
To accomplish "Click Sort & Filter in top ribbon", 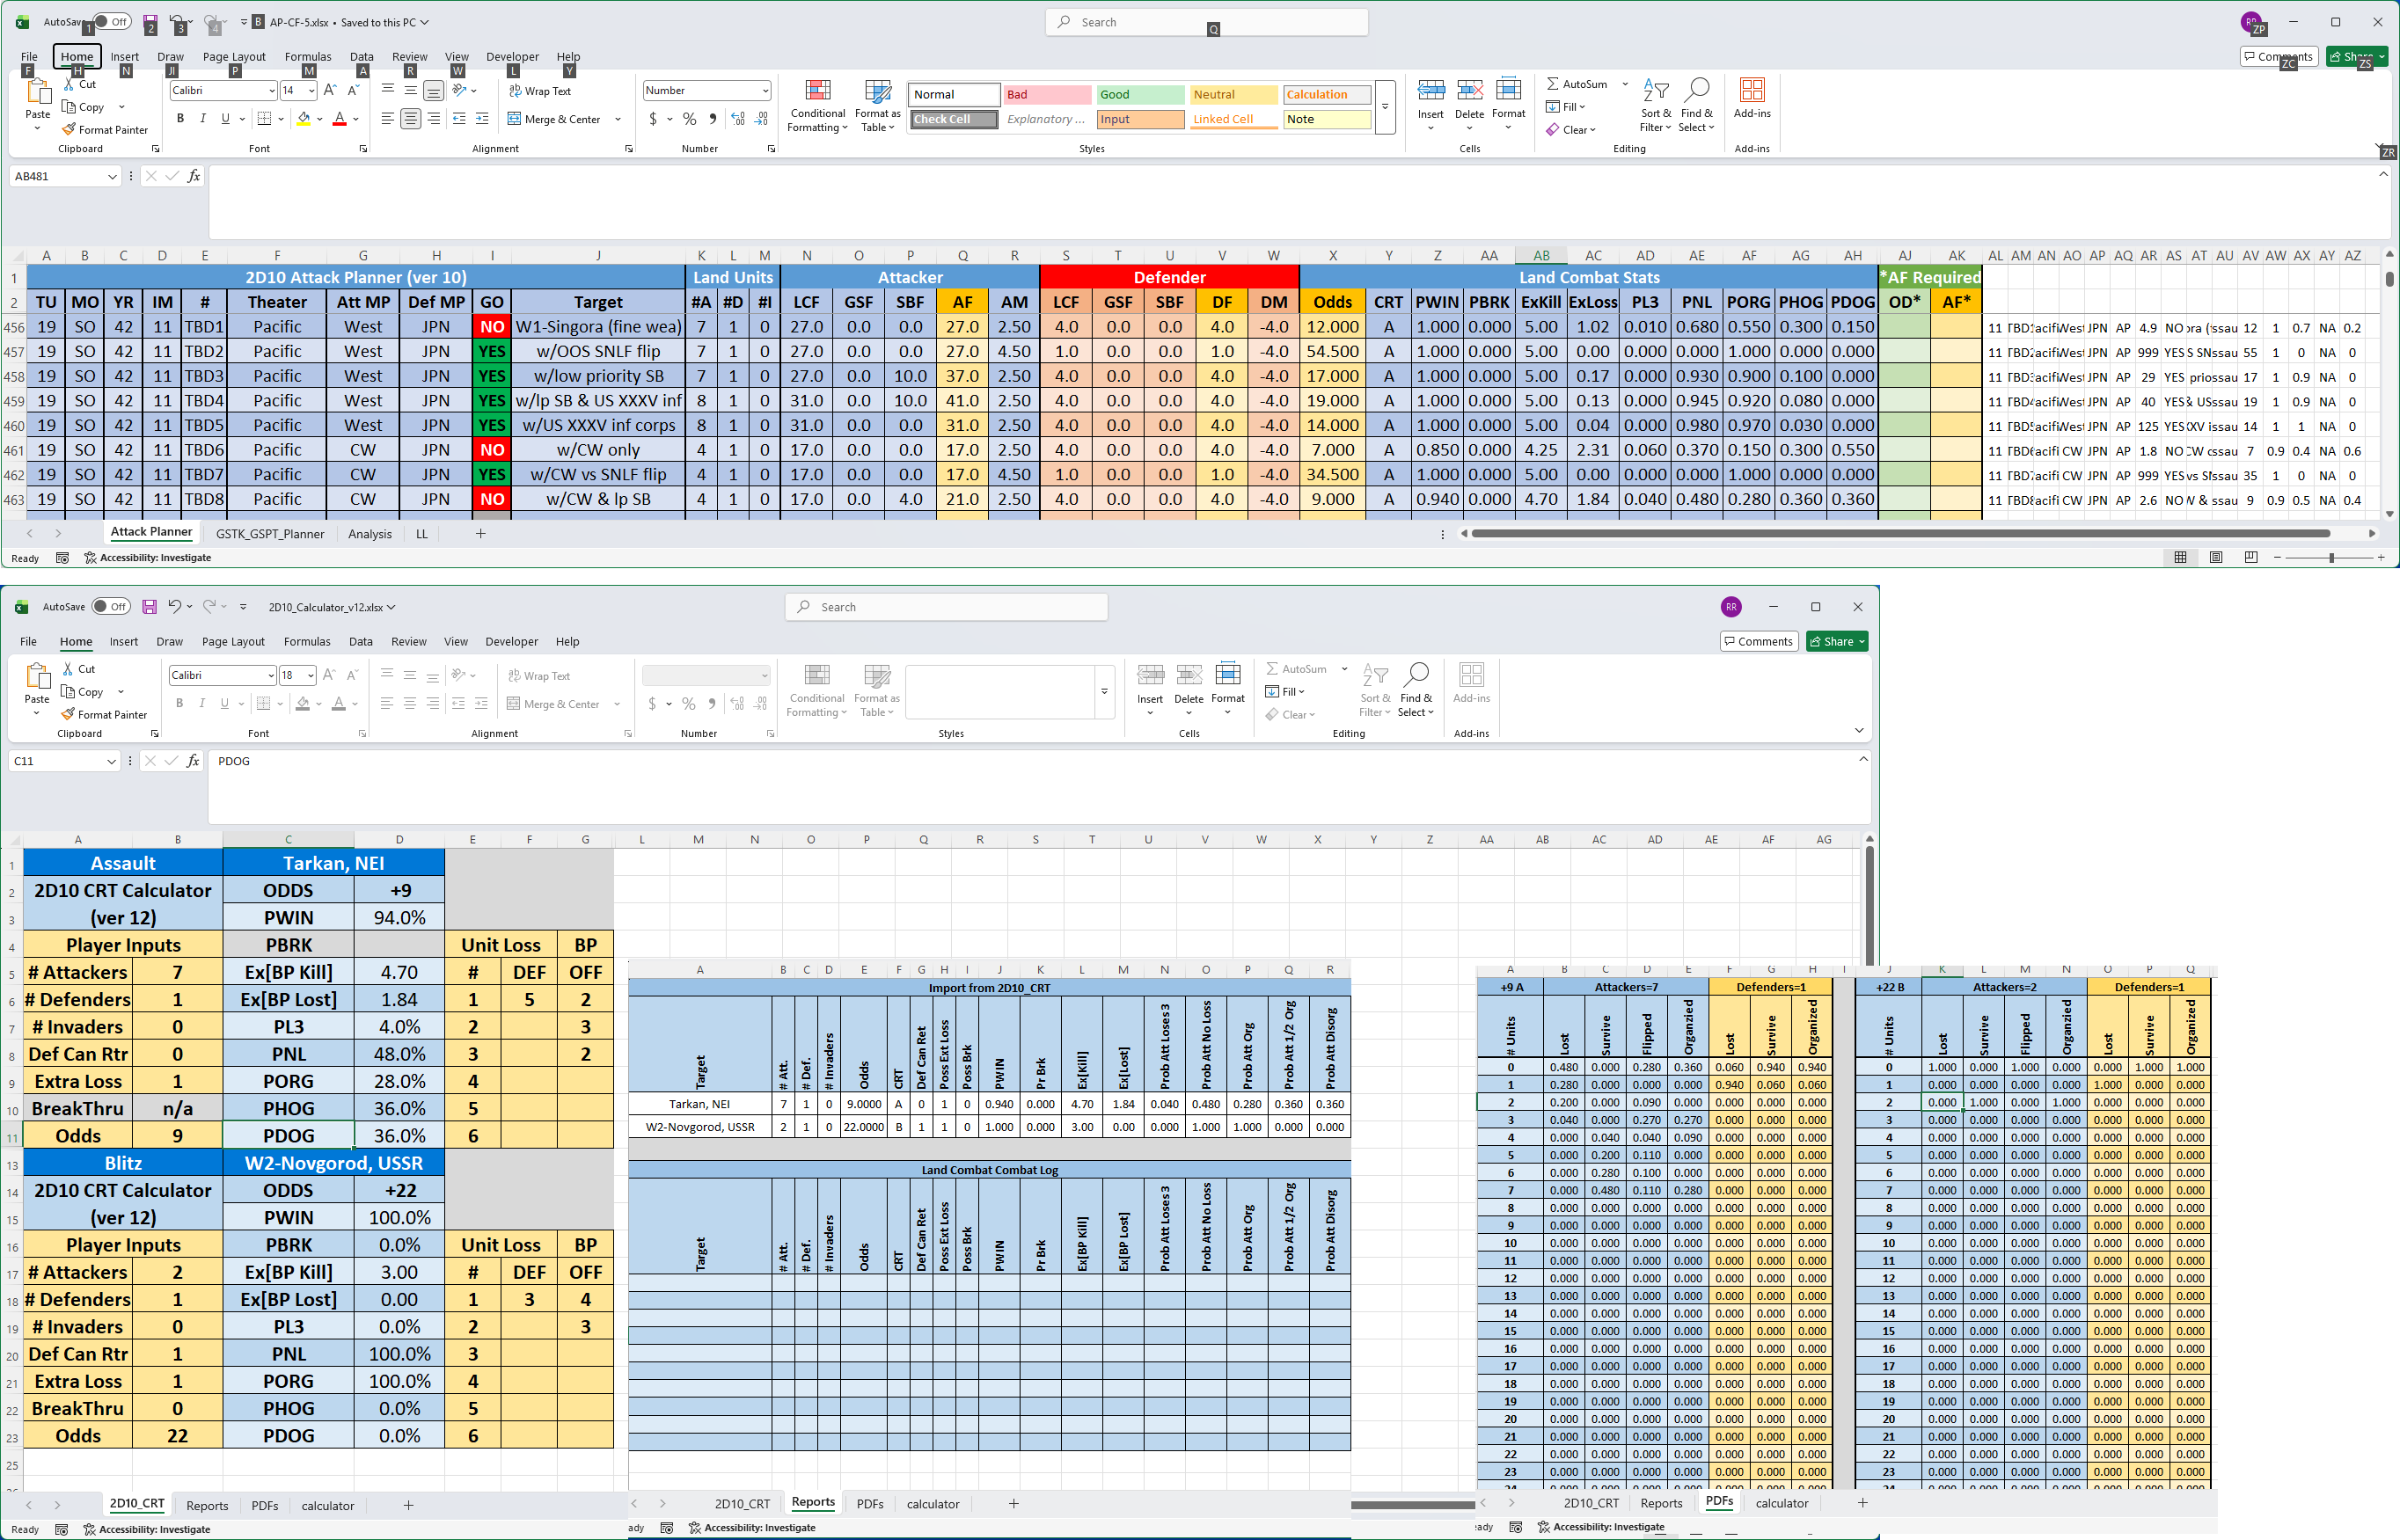I will click(1656, 105).
